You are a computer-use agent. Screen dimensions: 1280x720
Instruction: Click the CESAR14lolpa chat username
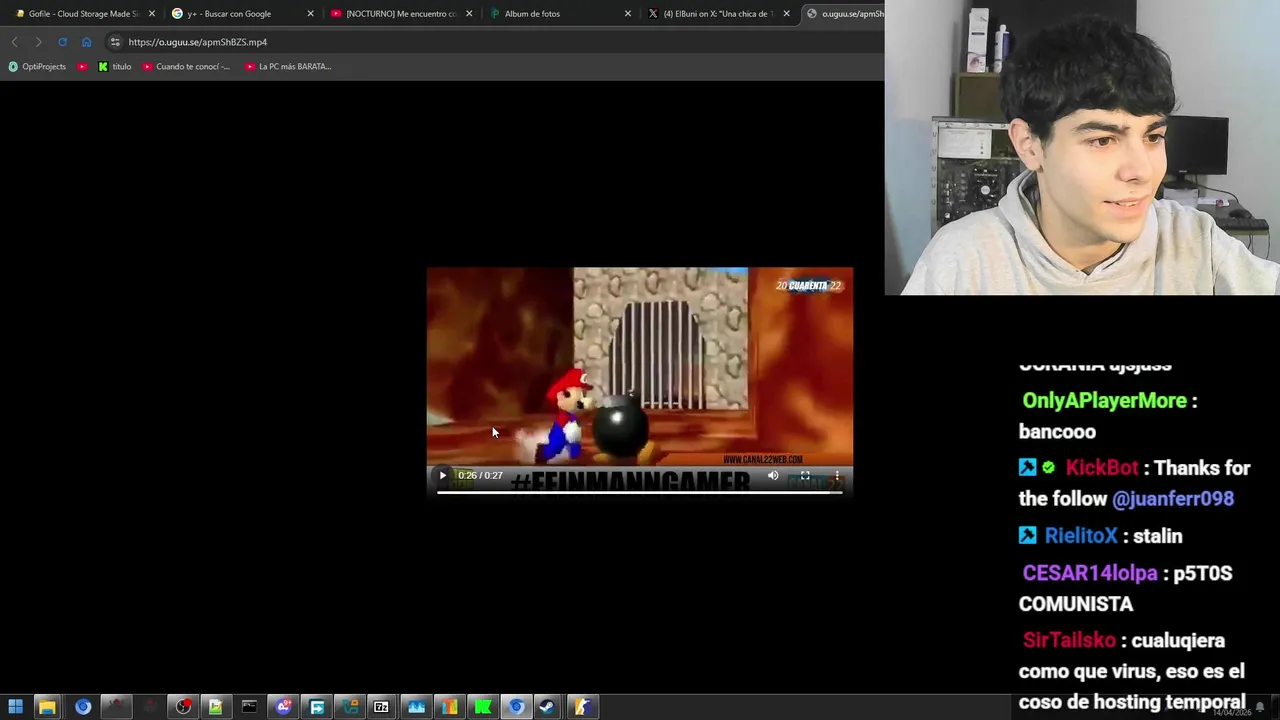tap(1090, 573)
